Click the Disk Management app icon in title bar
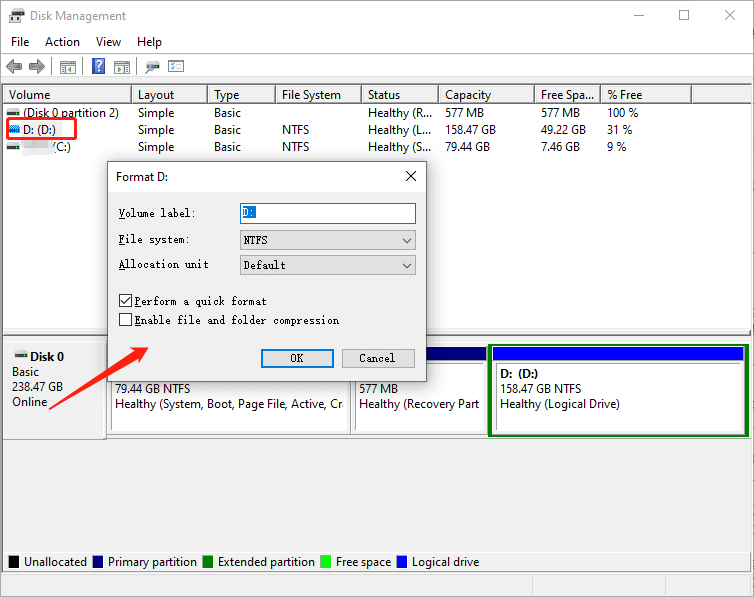The image size is (754, 597). click(16, 16)
